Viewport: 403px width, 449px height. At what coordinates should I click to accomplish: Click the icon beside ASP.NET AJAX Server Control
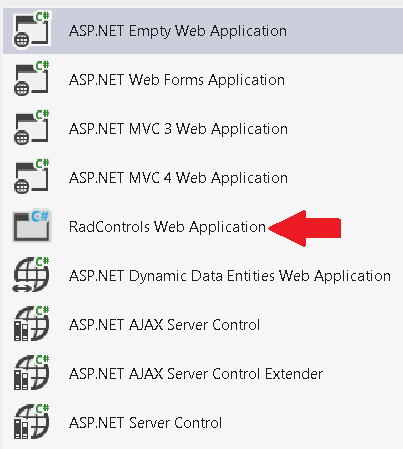coord(32,323)
